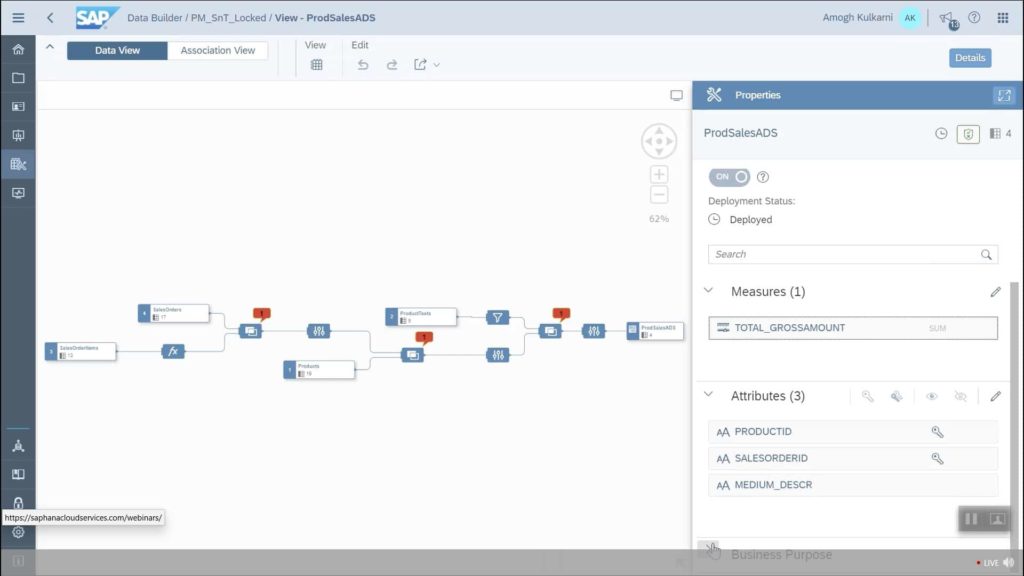Image resolution: width=1024 pixels, height=576 pixels.
Task: Undo the last edit
Action: 363,65
